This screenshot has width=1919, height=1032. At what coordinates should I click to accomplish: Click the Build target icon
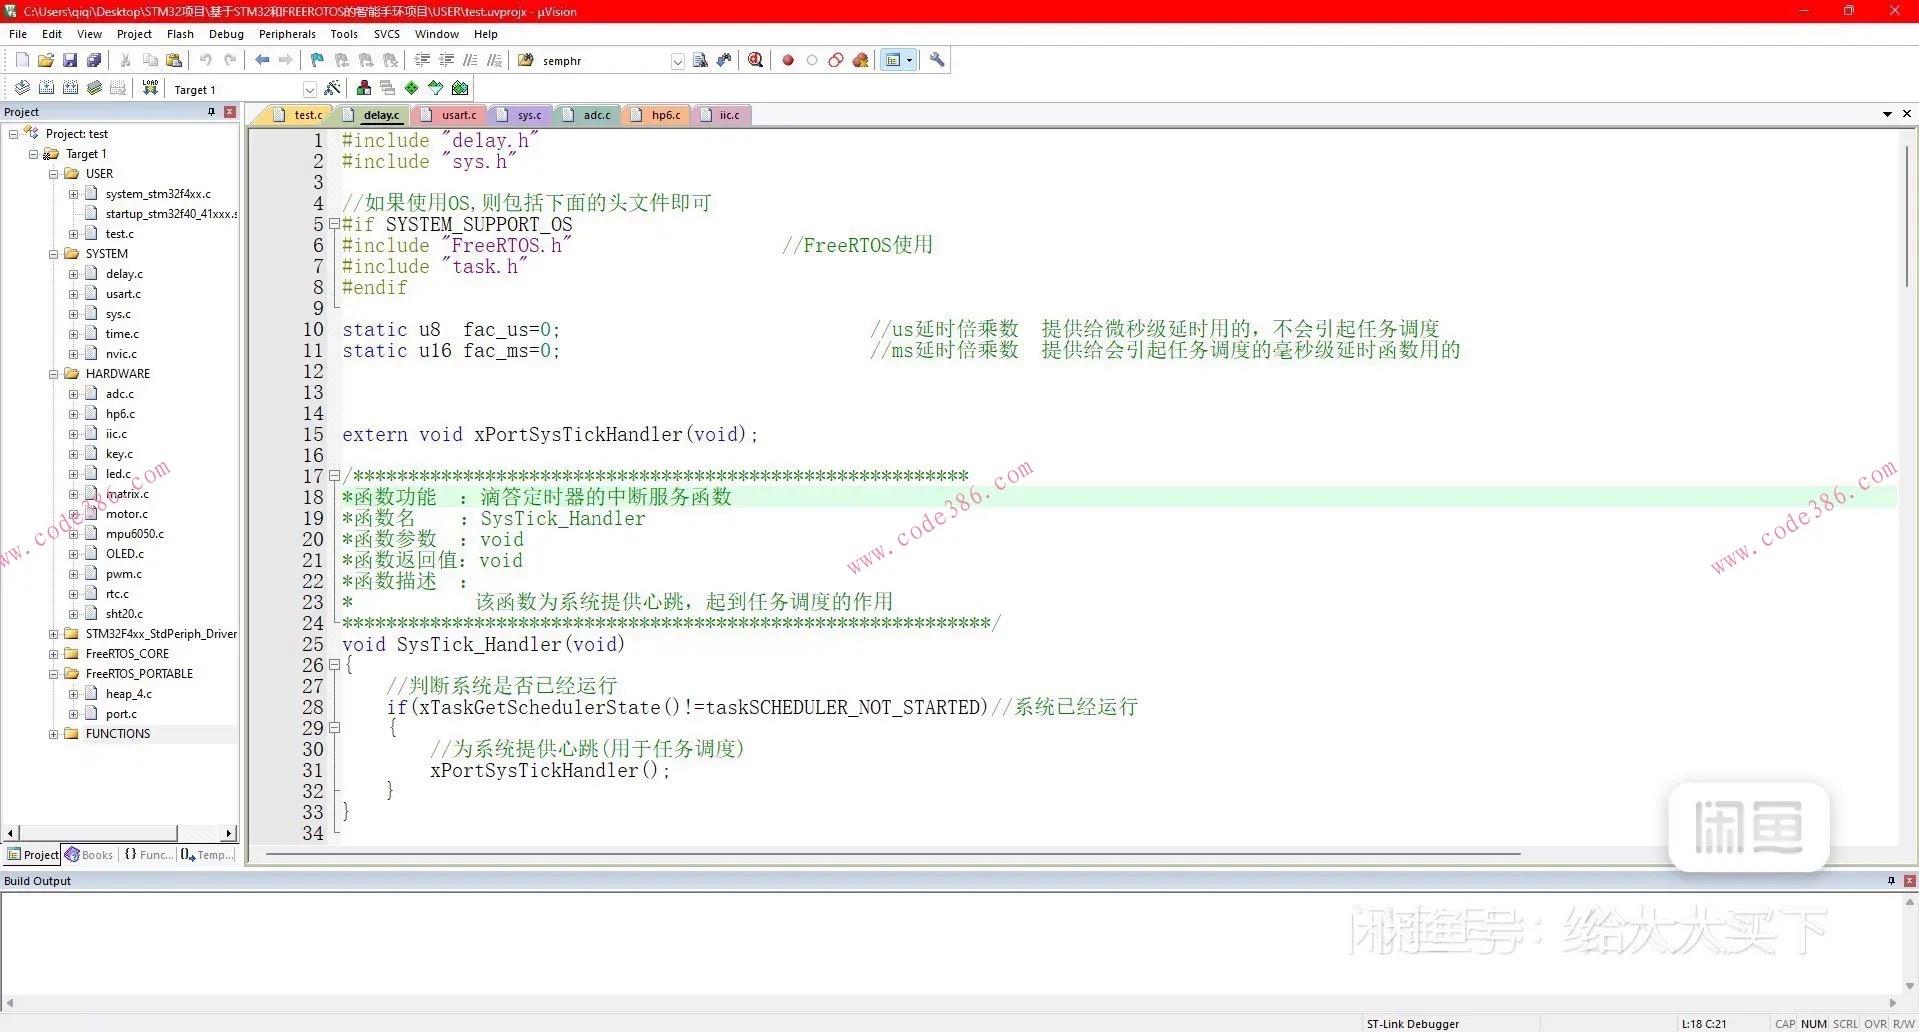point(46,89)
